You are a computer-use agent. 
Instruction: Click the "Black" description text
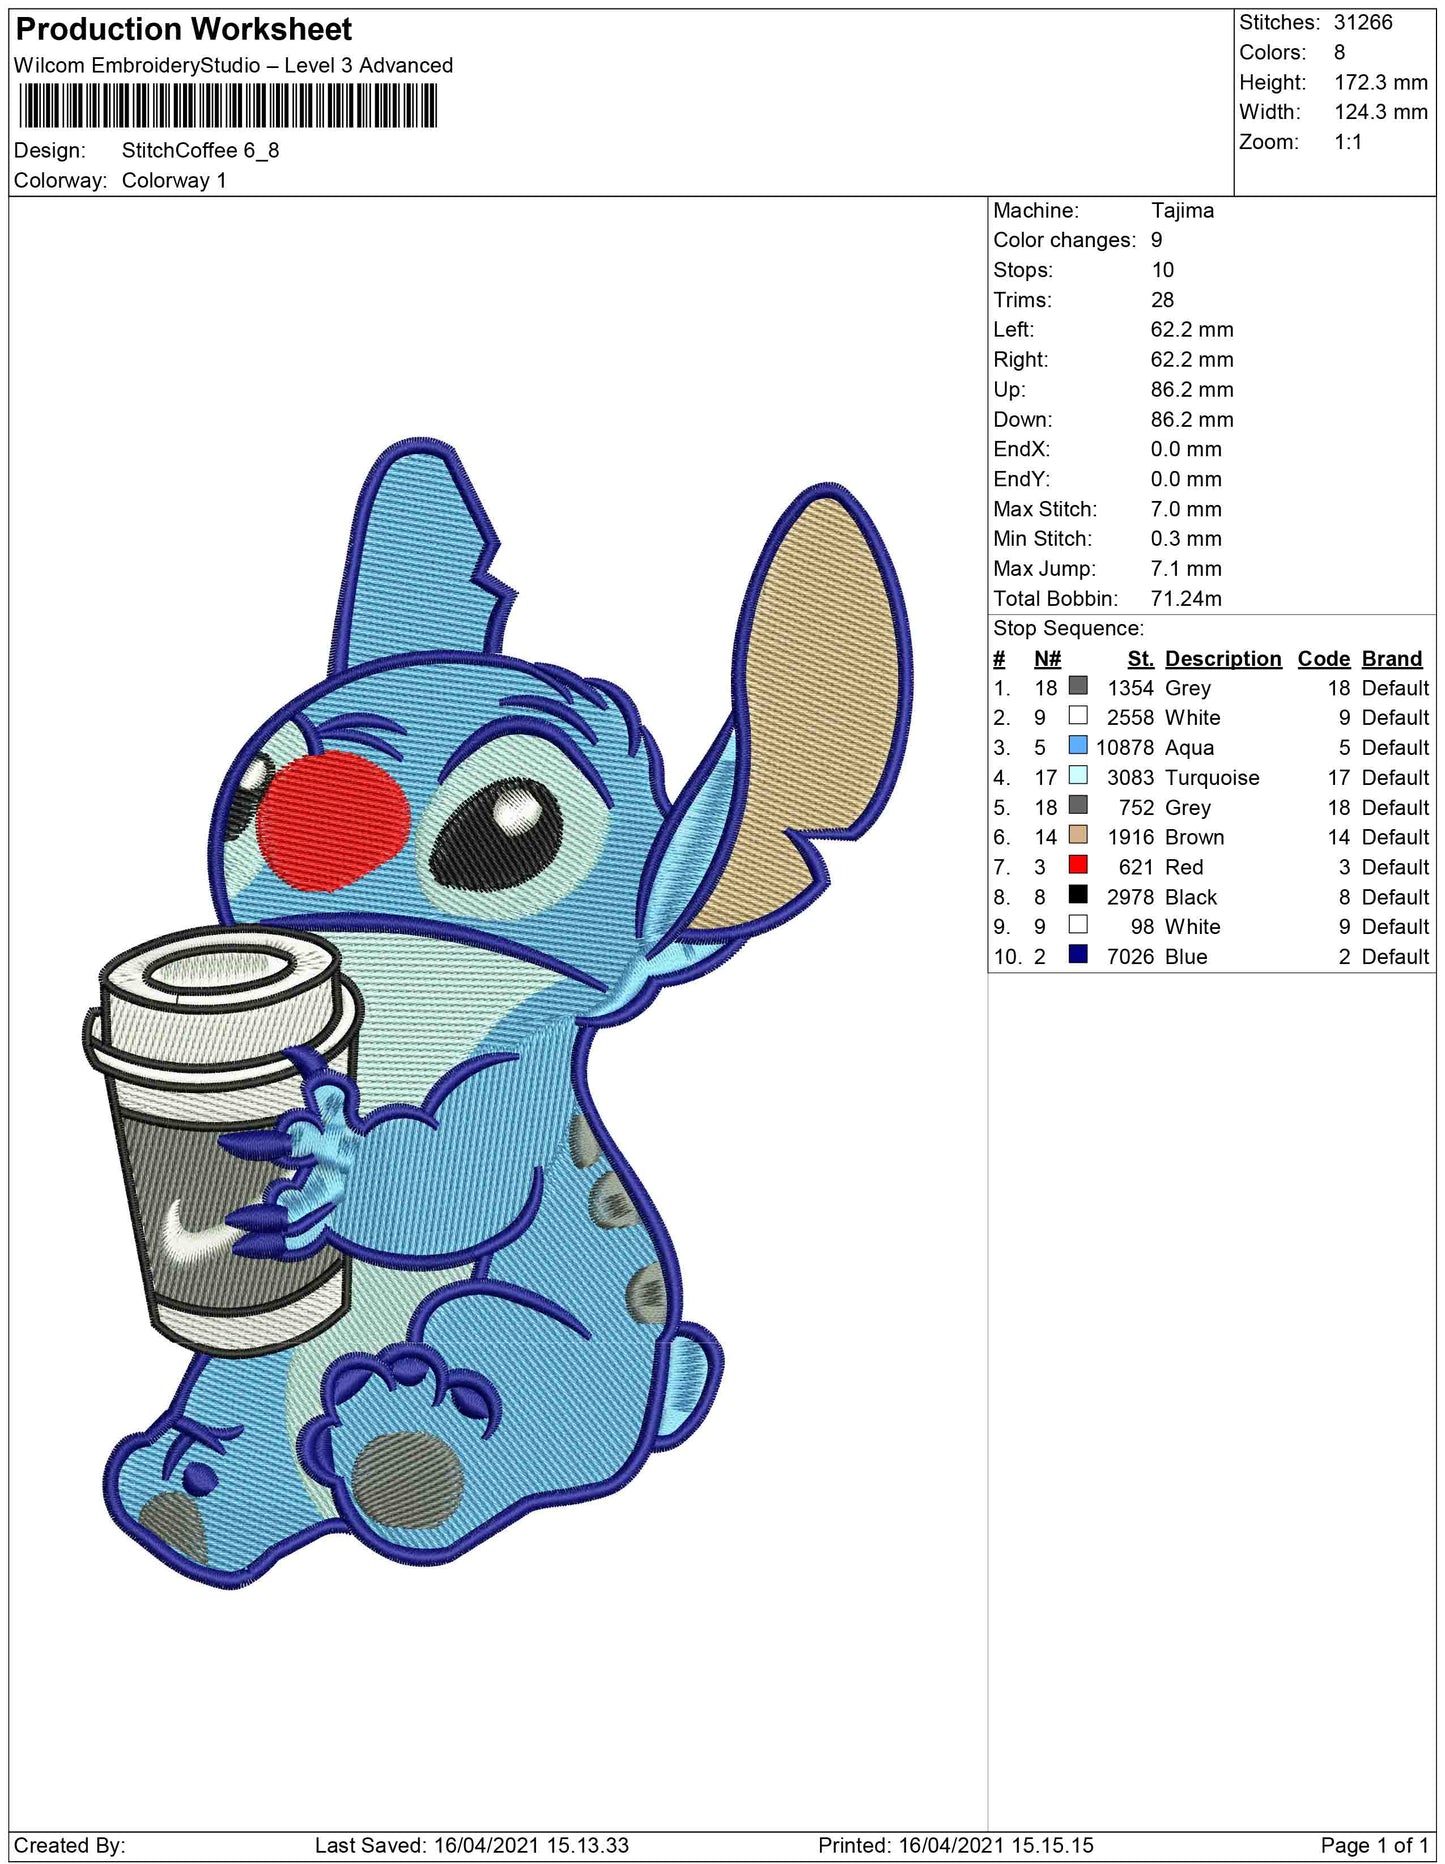pyautogui.click(x=1191, y=898)
